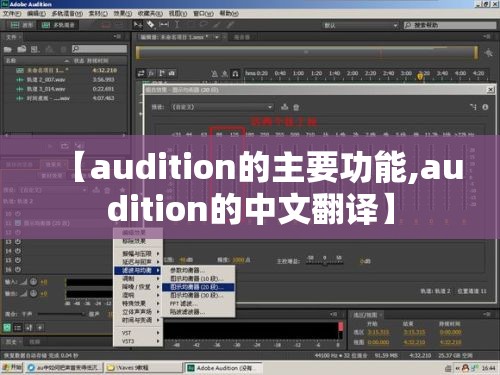The height and width of the screenshot is (375, 500).
Task: Click the info icon in the equalizer dialog
Action: click(x=485, y=107)
